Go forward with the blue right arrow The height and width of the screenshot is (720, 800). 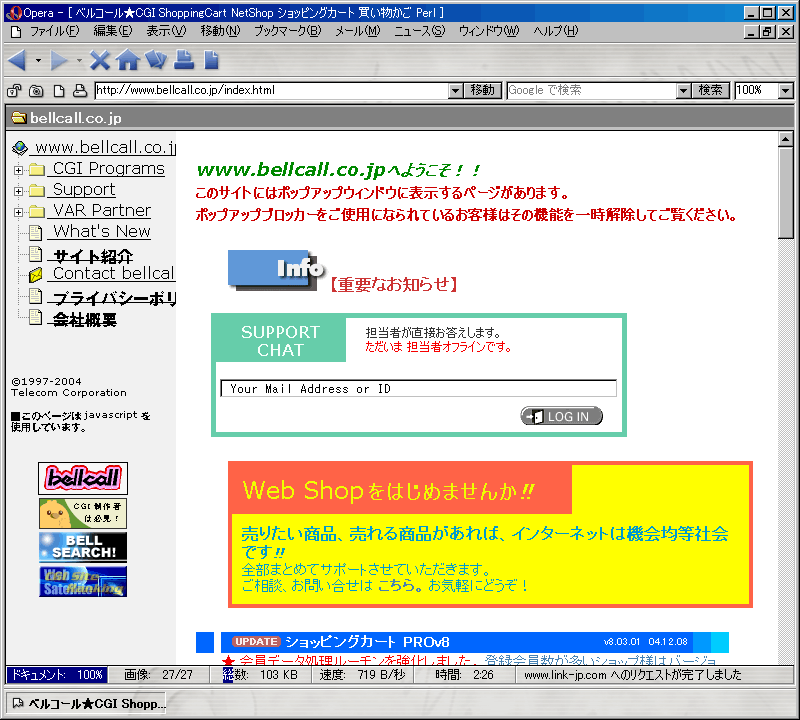coord(59,60)
